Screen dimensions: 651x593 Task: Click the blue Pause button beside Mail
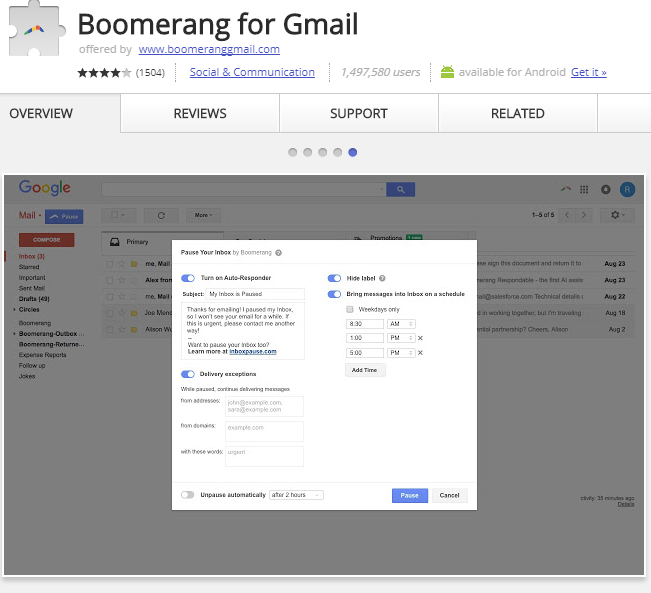[x=64, y=216]
